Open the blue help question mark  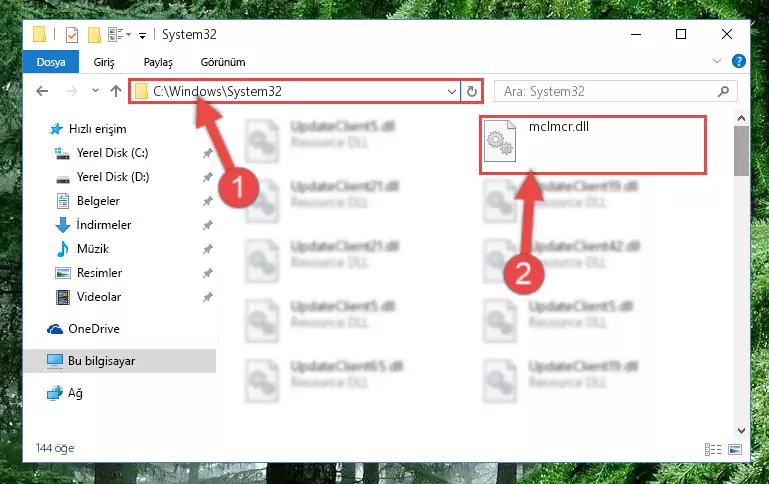click(x=739, y=61)
